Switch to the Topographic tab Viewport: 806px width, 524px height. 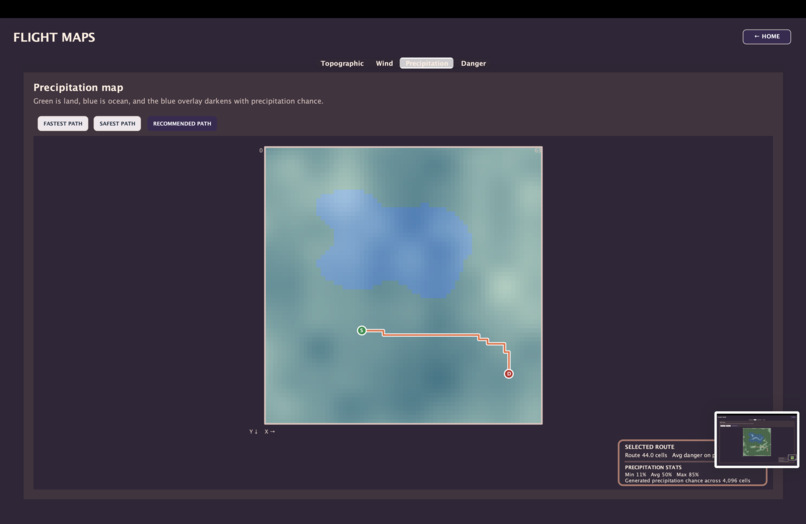pyautogui.click(x=342, y=63)
